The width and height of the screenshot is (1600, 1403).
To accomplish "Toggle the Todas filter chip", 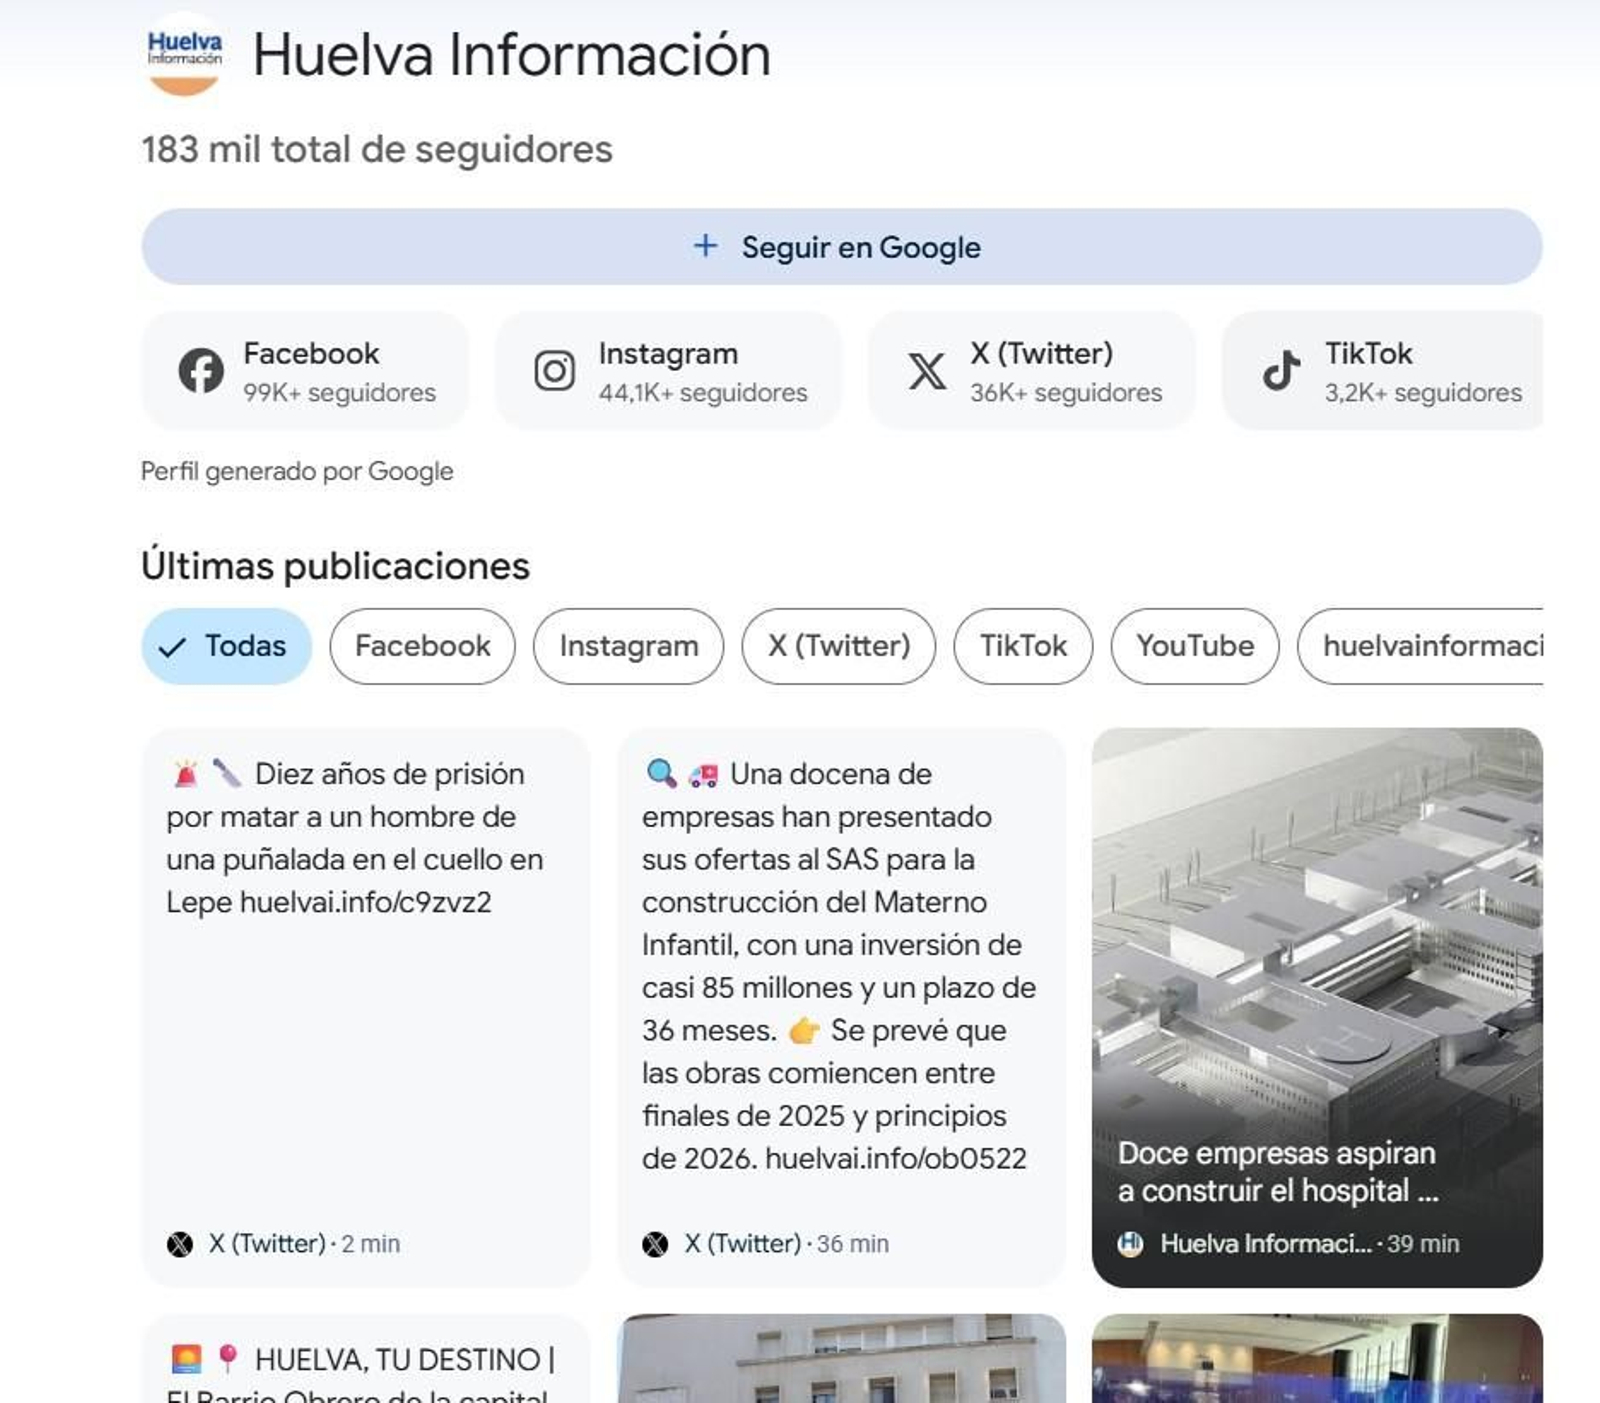I will (225, 646).
